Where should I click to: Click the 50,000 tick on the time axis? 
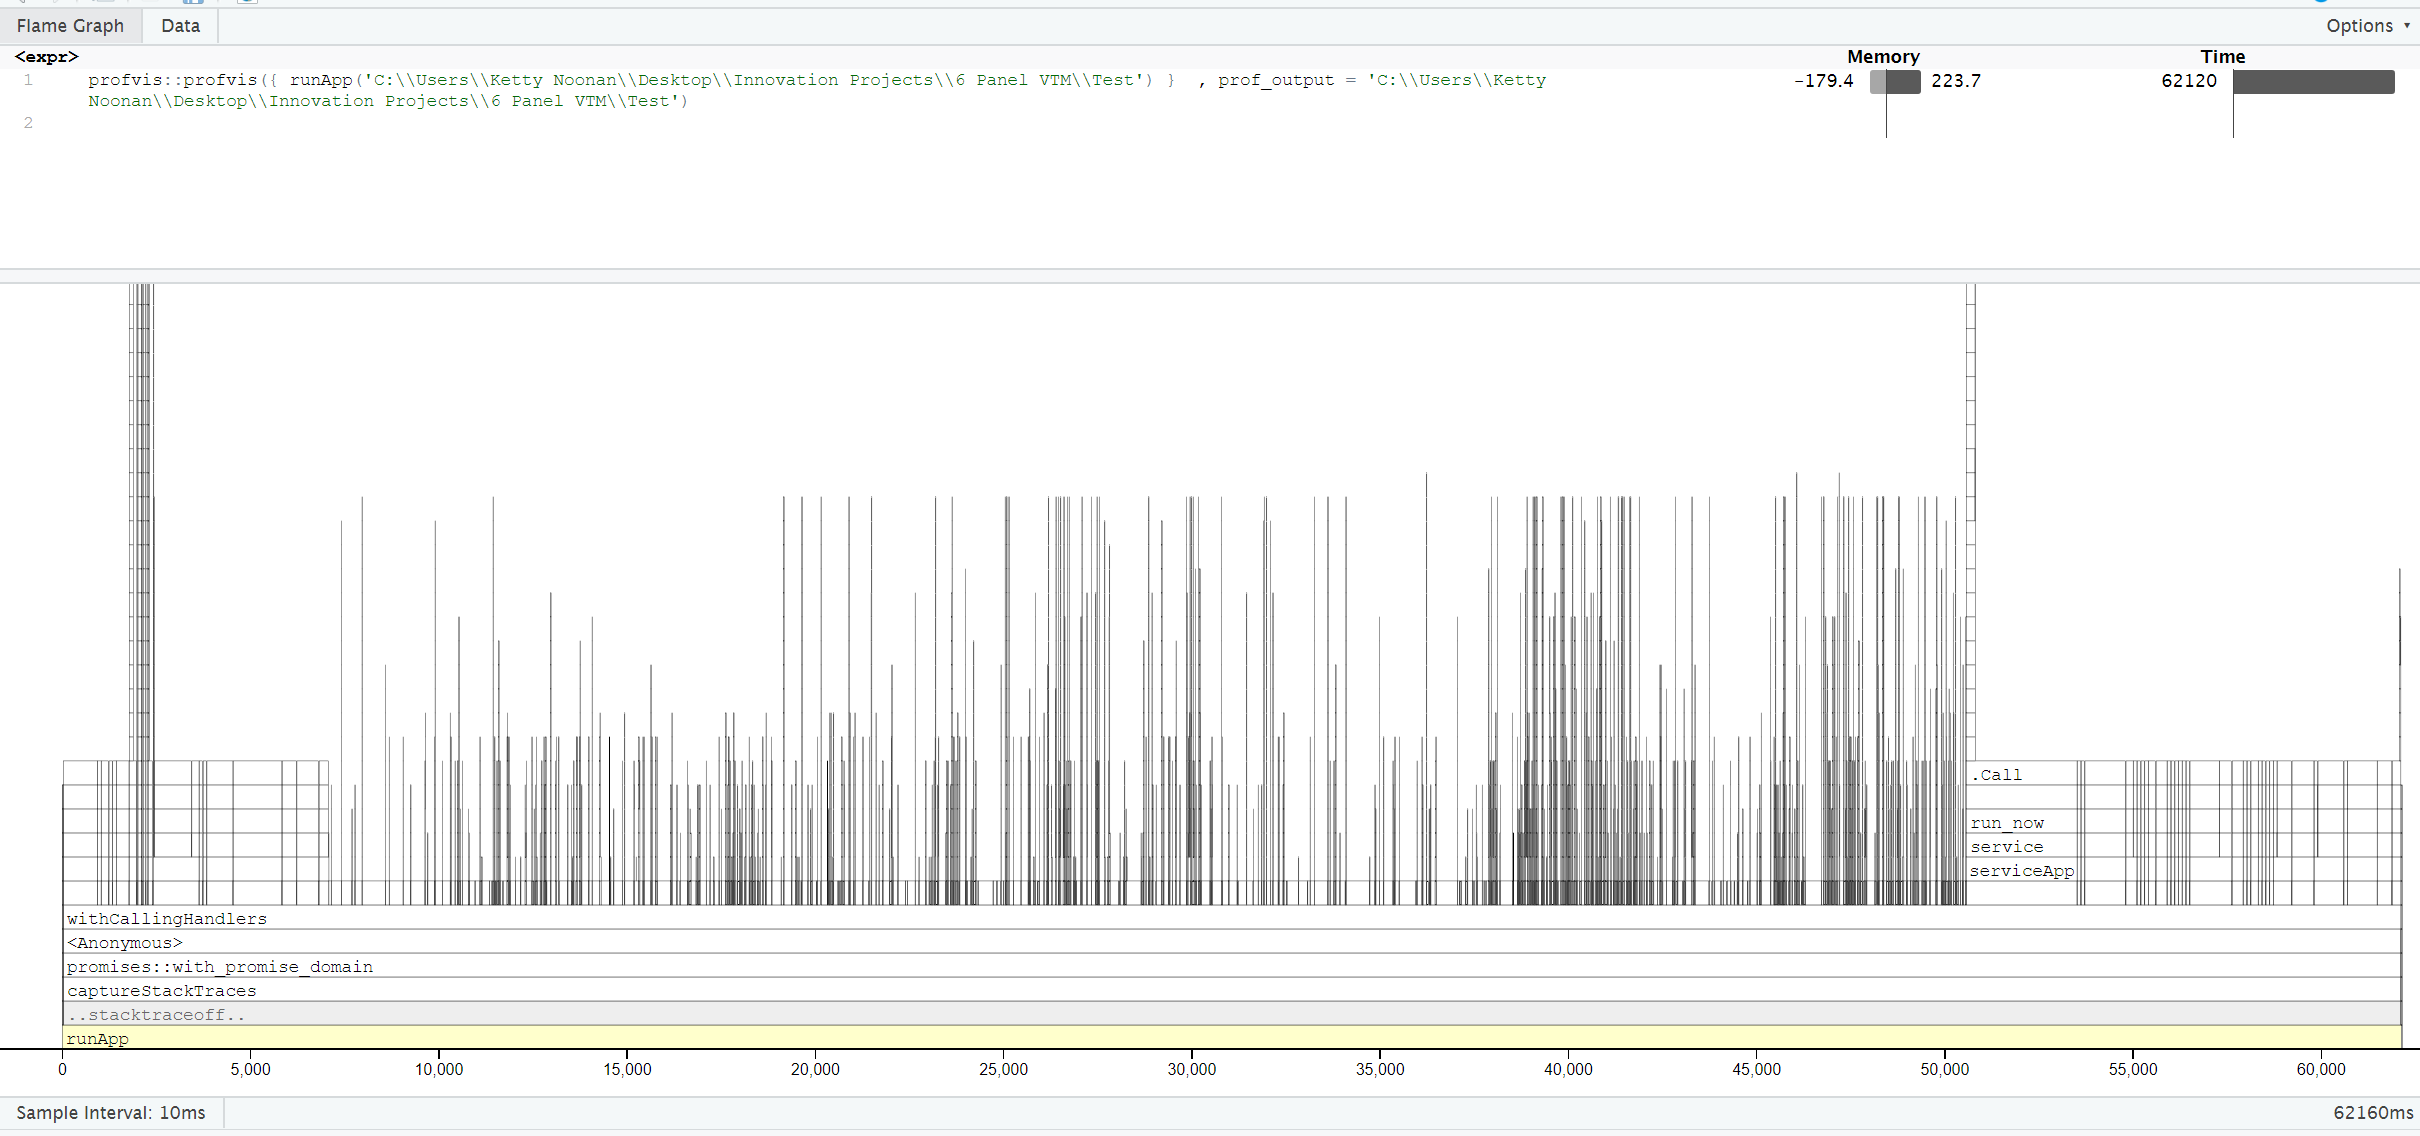(x=1945, y=1069)
